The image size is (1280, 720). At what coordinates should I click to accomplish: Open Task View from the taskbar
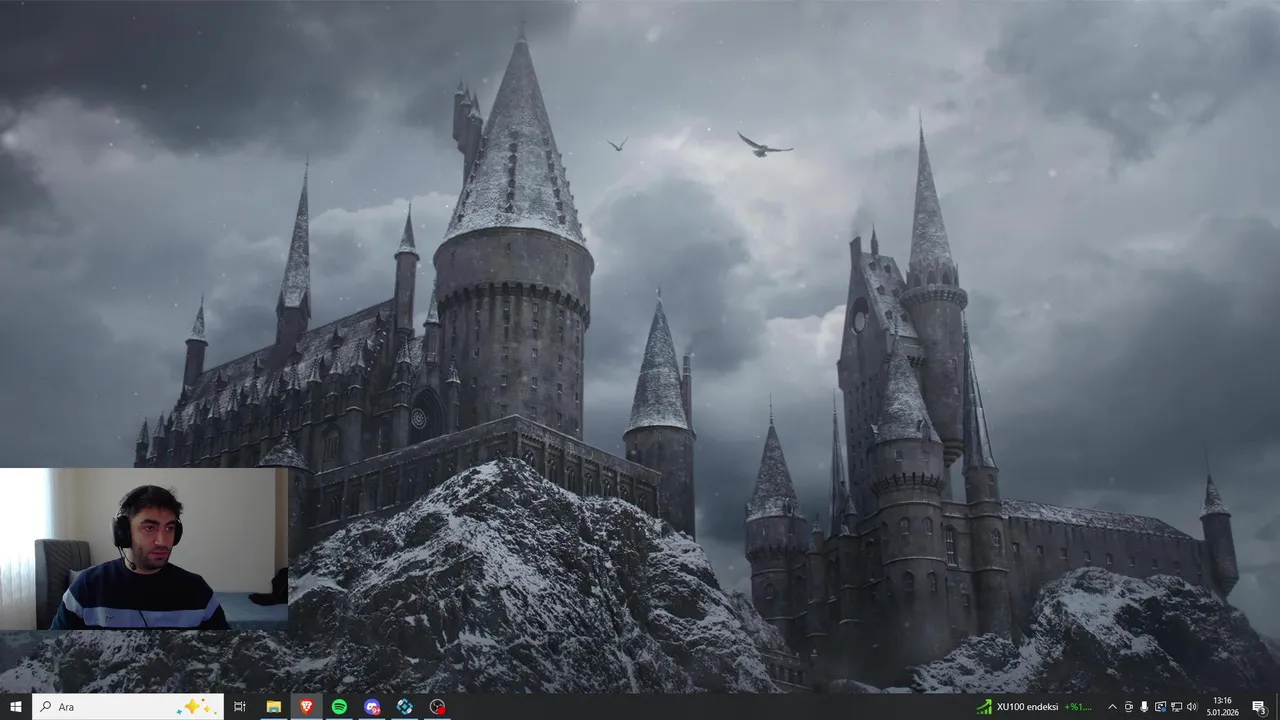pos(240,706)
